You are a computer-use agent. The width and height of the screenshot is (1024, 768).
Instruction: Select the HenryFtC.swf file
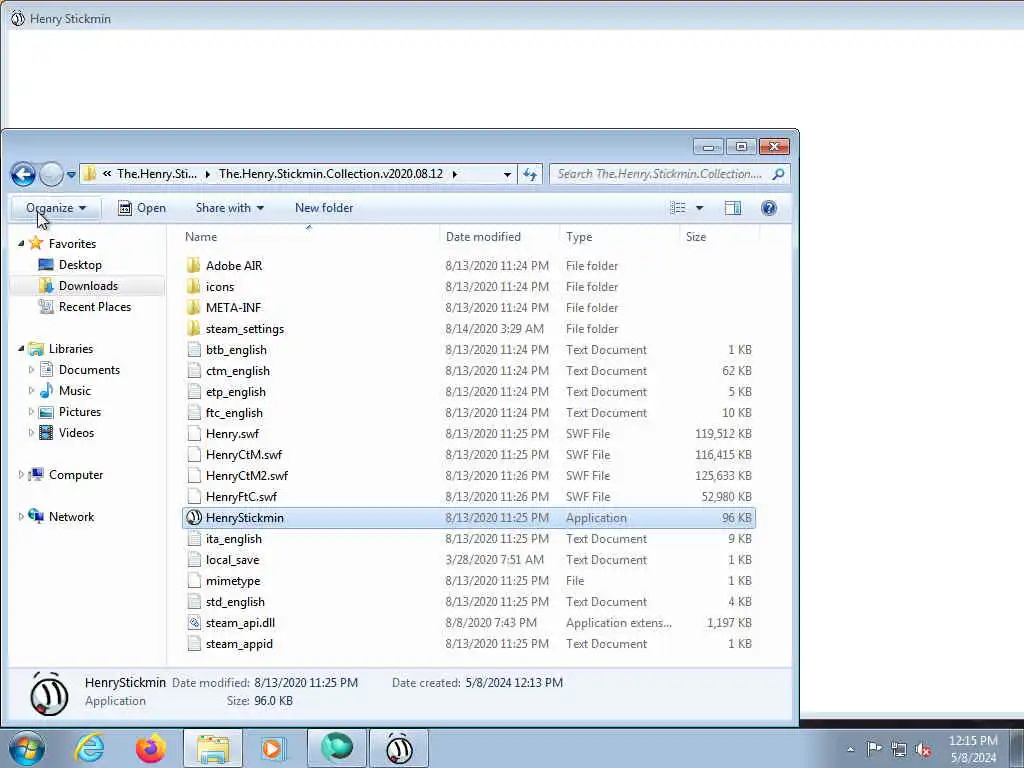(241, 496)
